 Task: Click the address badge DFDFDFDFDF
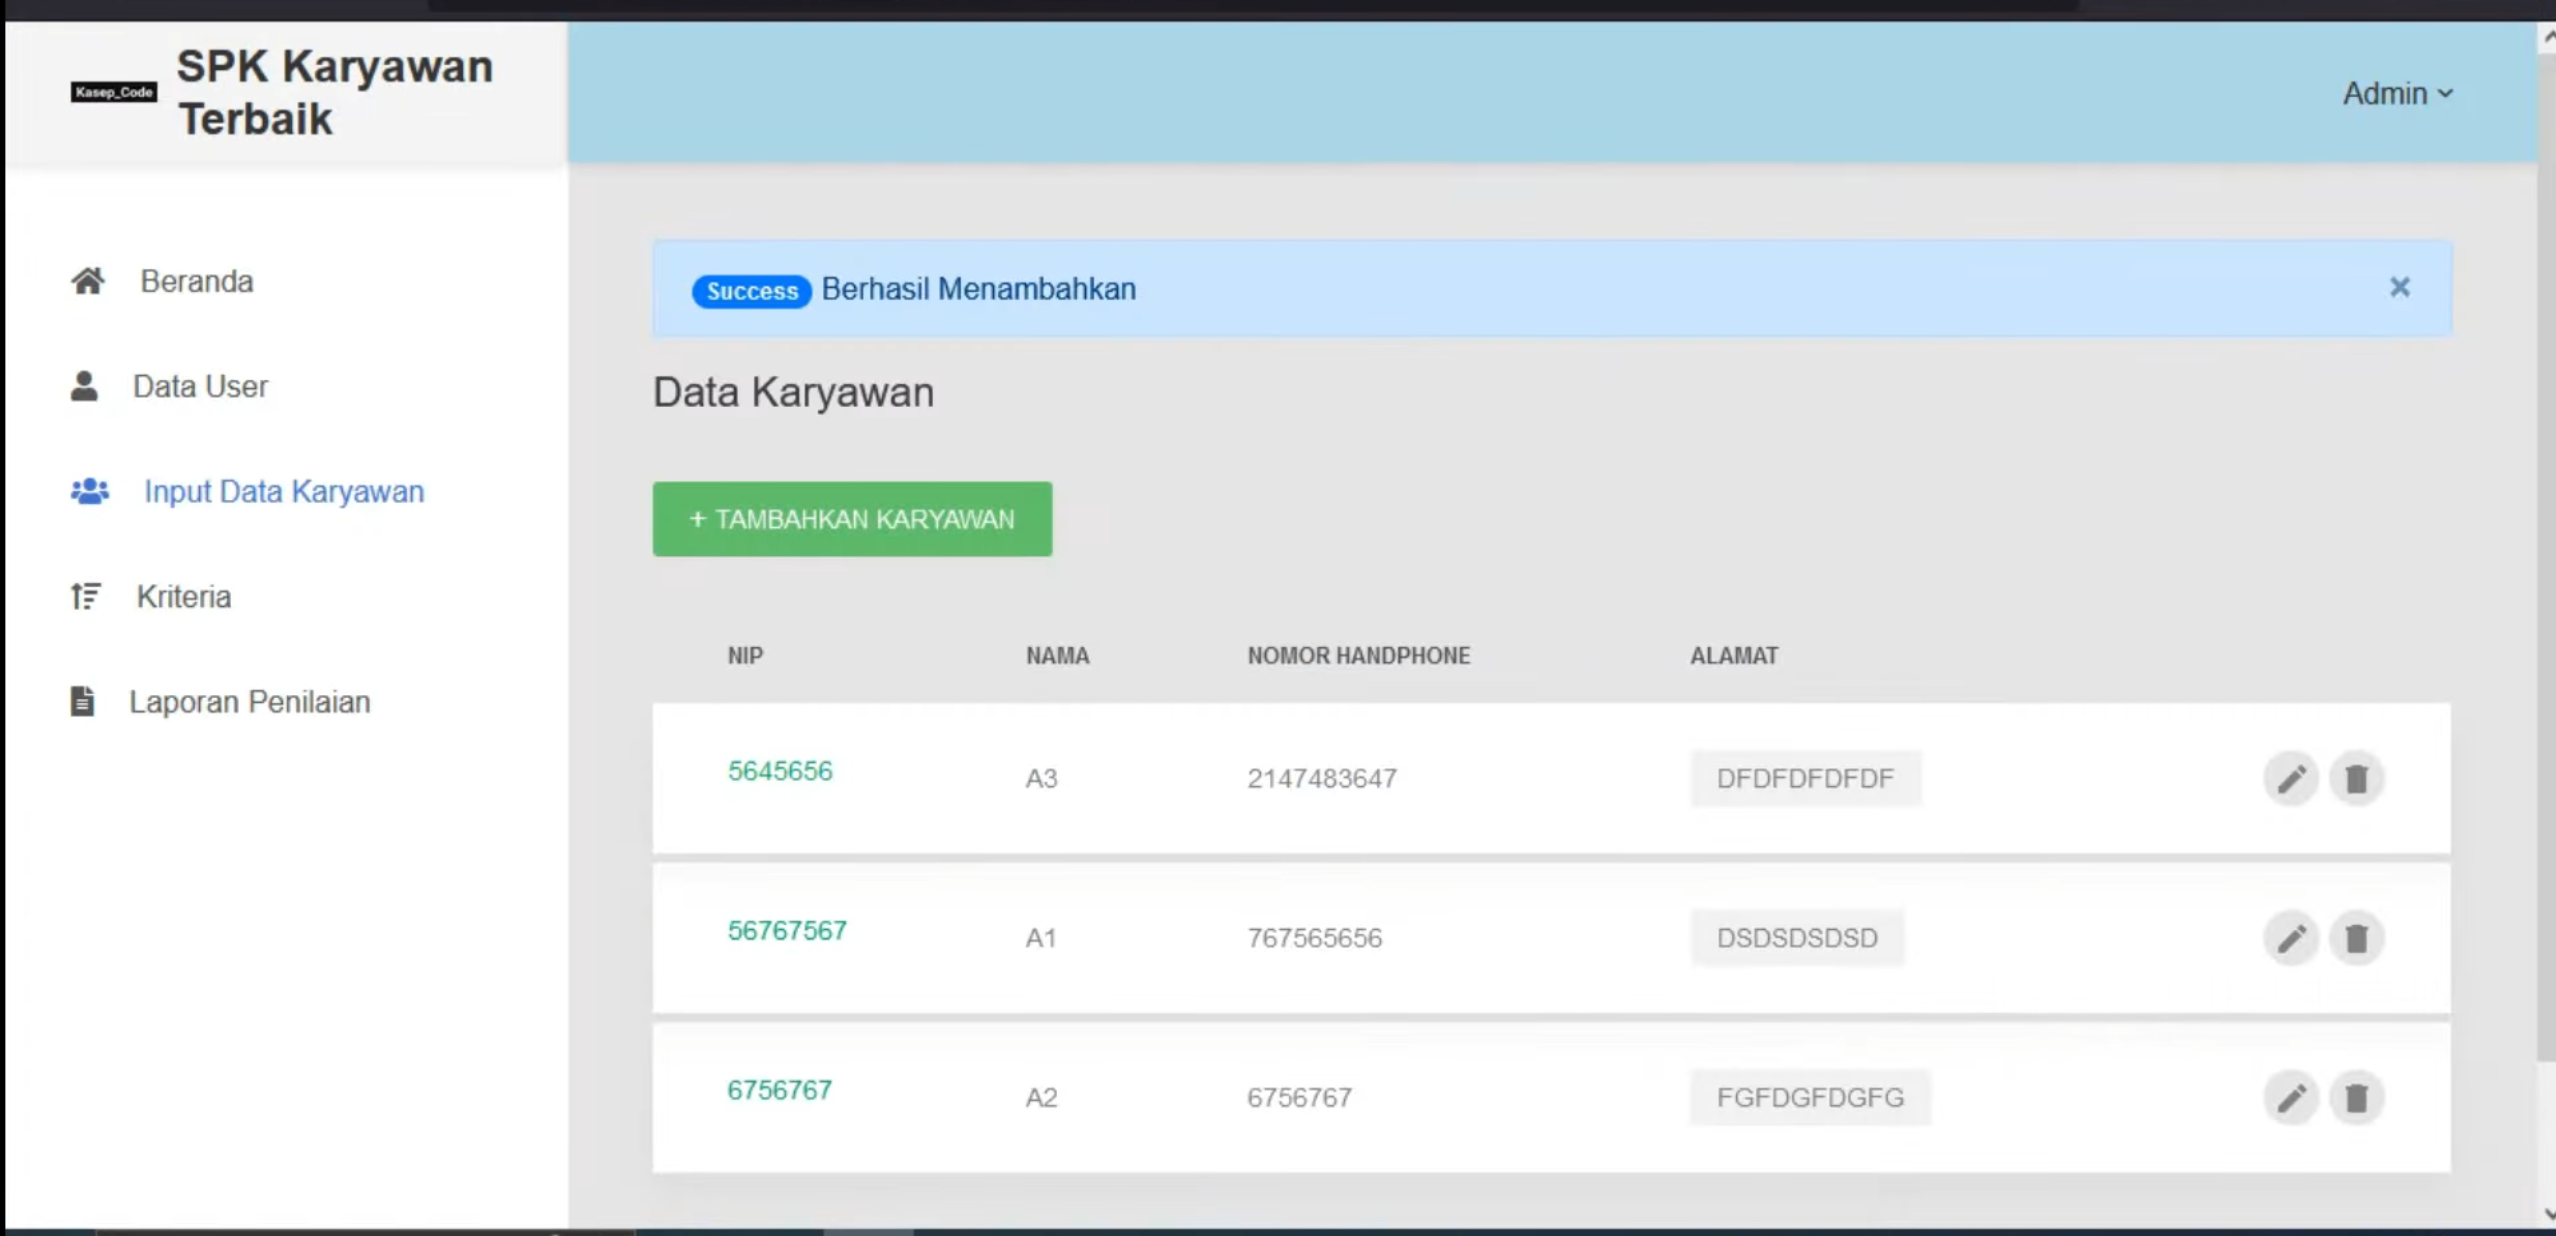point(1805,778)
